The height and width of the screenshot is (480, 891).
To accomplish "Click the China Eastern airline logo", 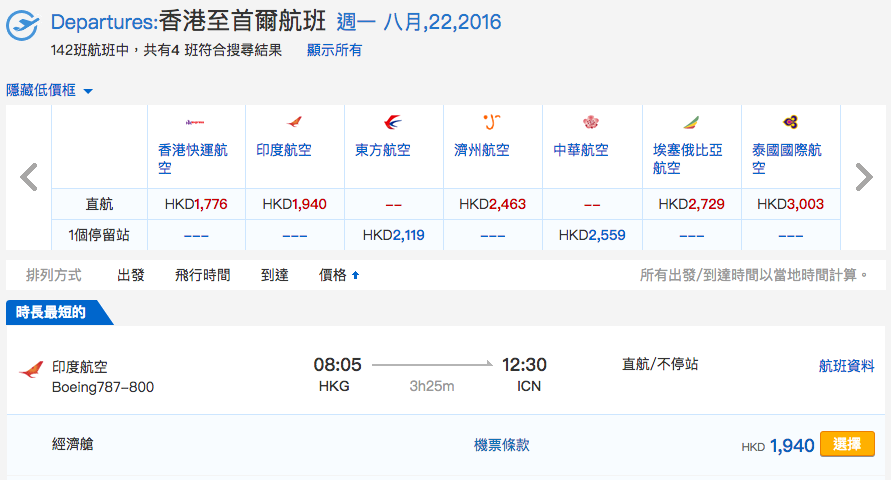I will click(393, 122).
